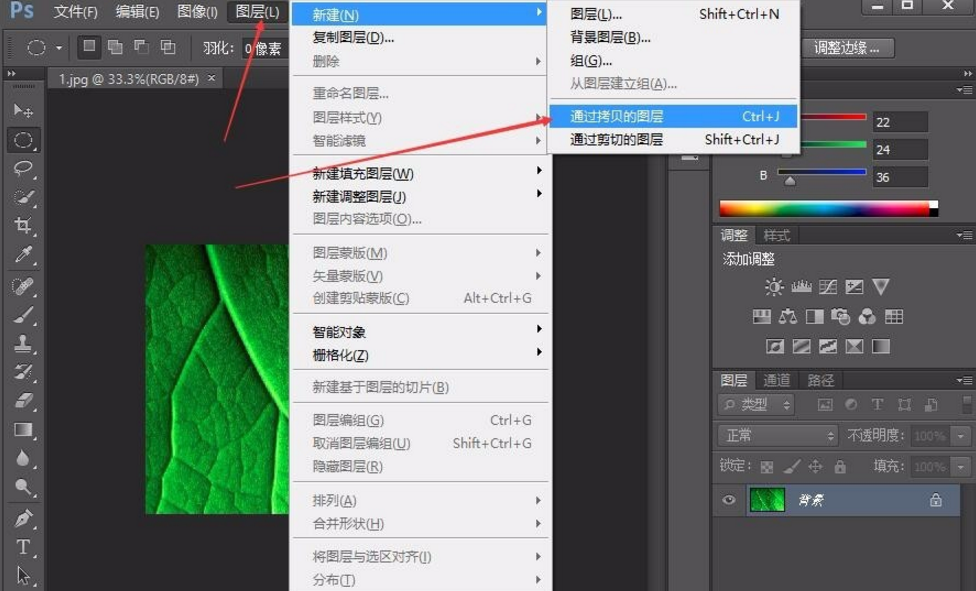Image resolution: width=976 pixels, height=591 pixels.
Task: Open the Brightness/Contrast adjustment icon
Action: (x=772, y=286)
